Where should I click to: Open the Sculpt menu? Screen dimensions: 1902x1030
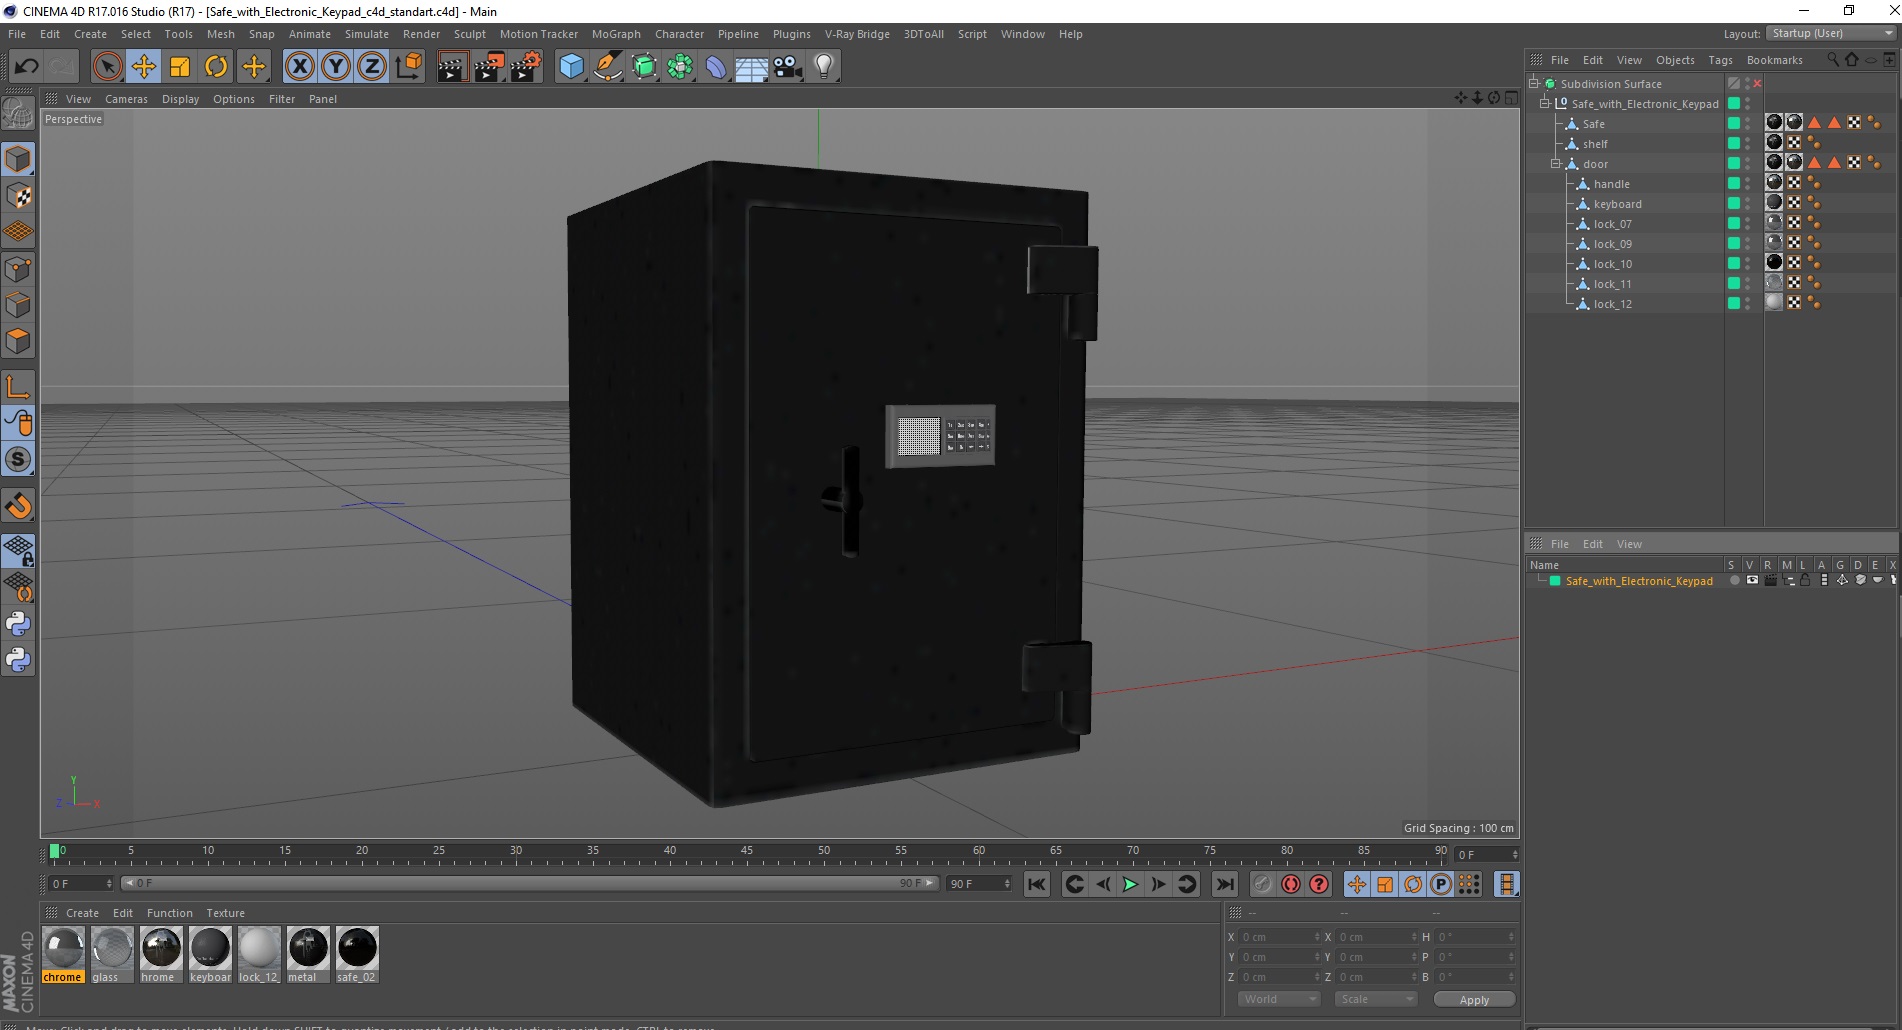[x=469, y=34]
